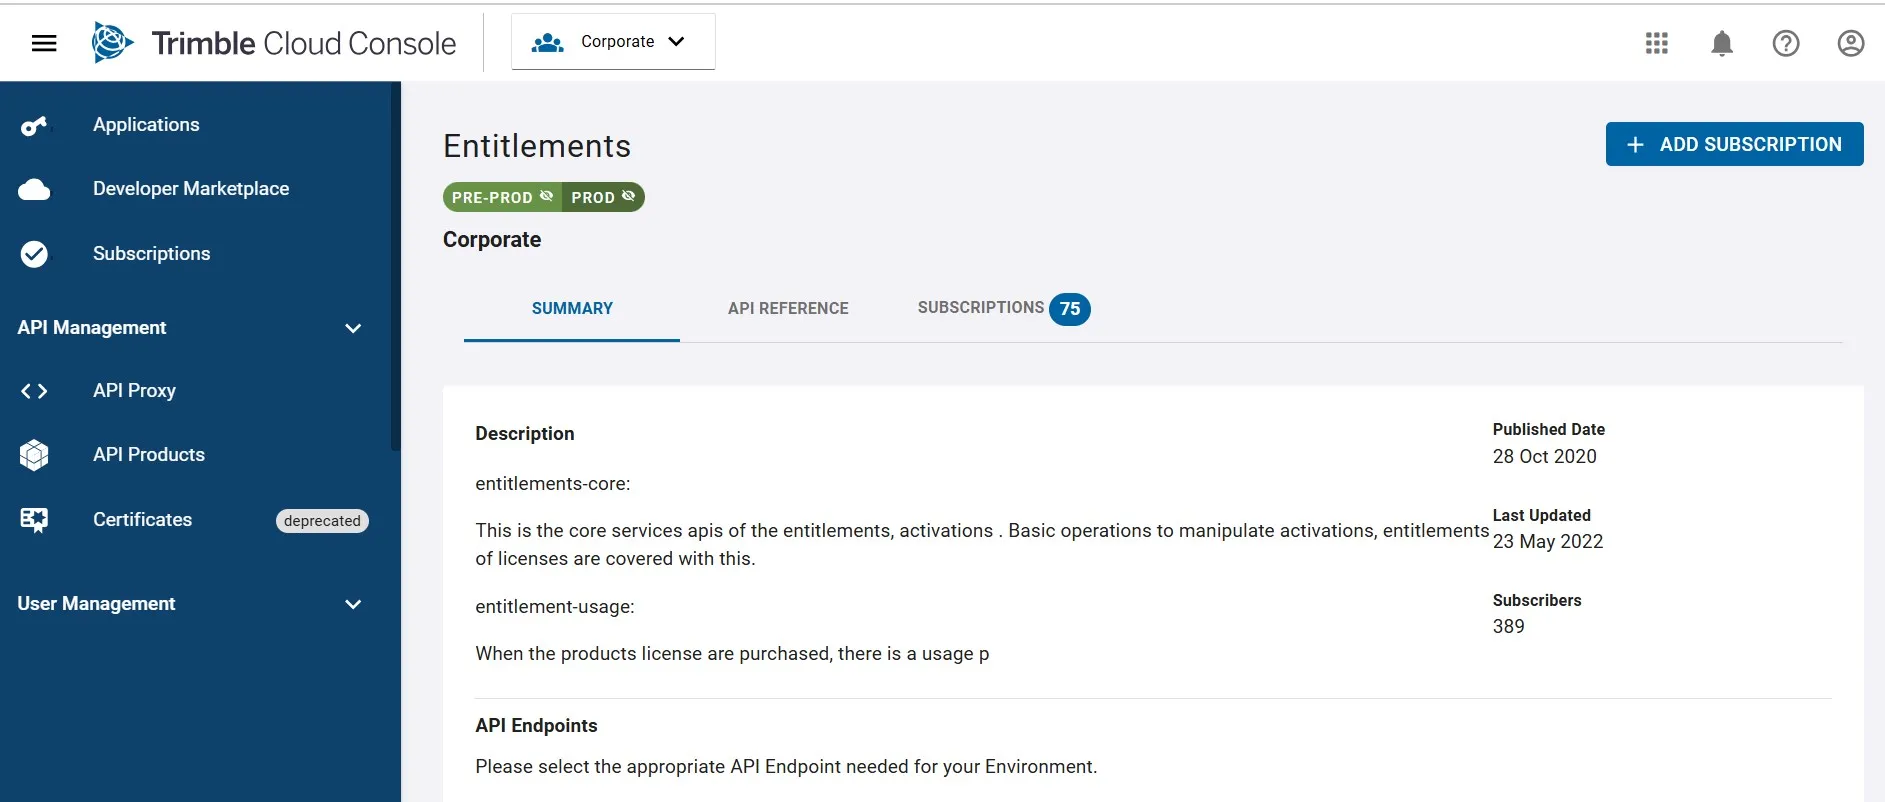Open Applications in the sidebar
The height and width of the screenshot is (802, 1885).
tap(146, 125)
